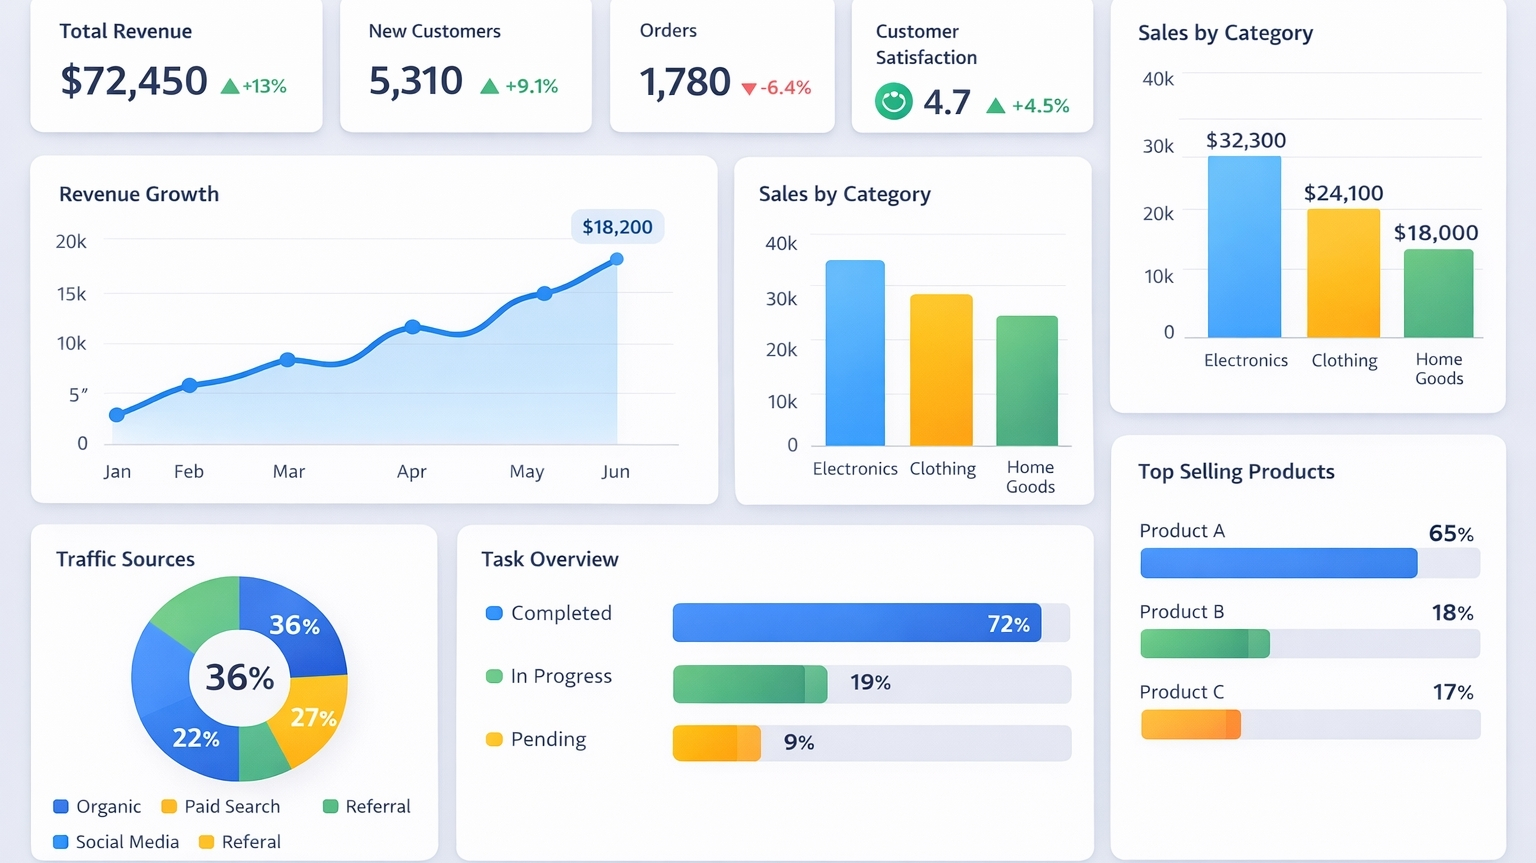Select the yellow Paid Search legend swatch
The width and height of the screenshot is (1536, 863).
tap(169, 806)
